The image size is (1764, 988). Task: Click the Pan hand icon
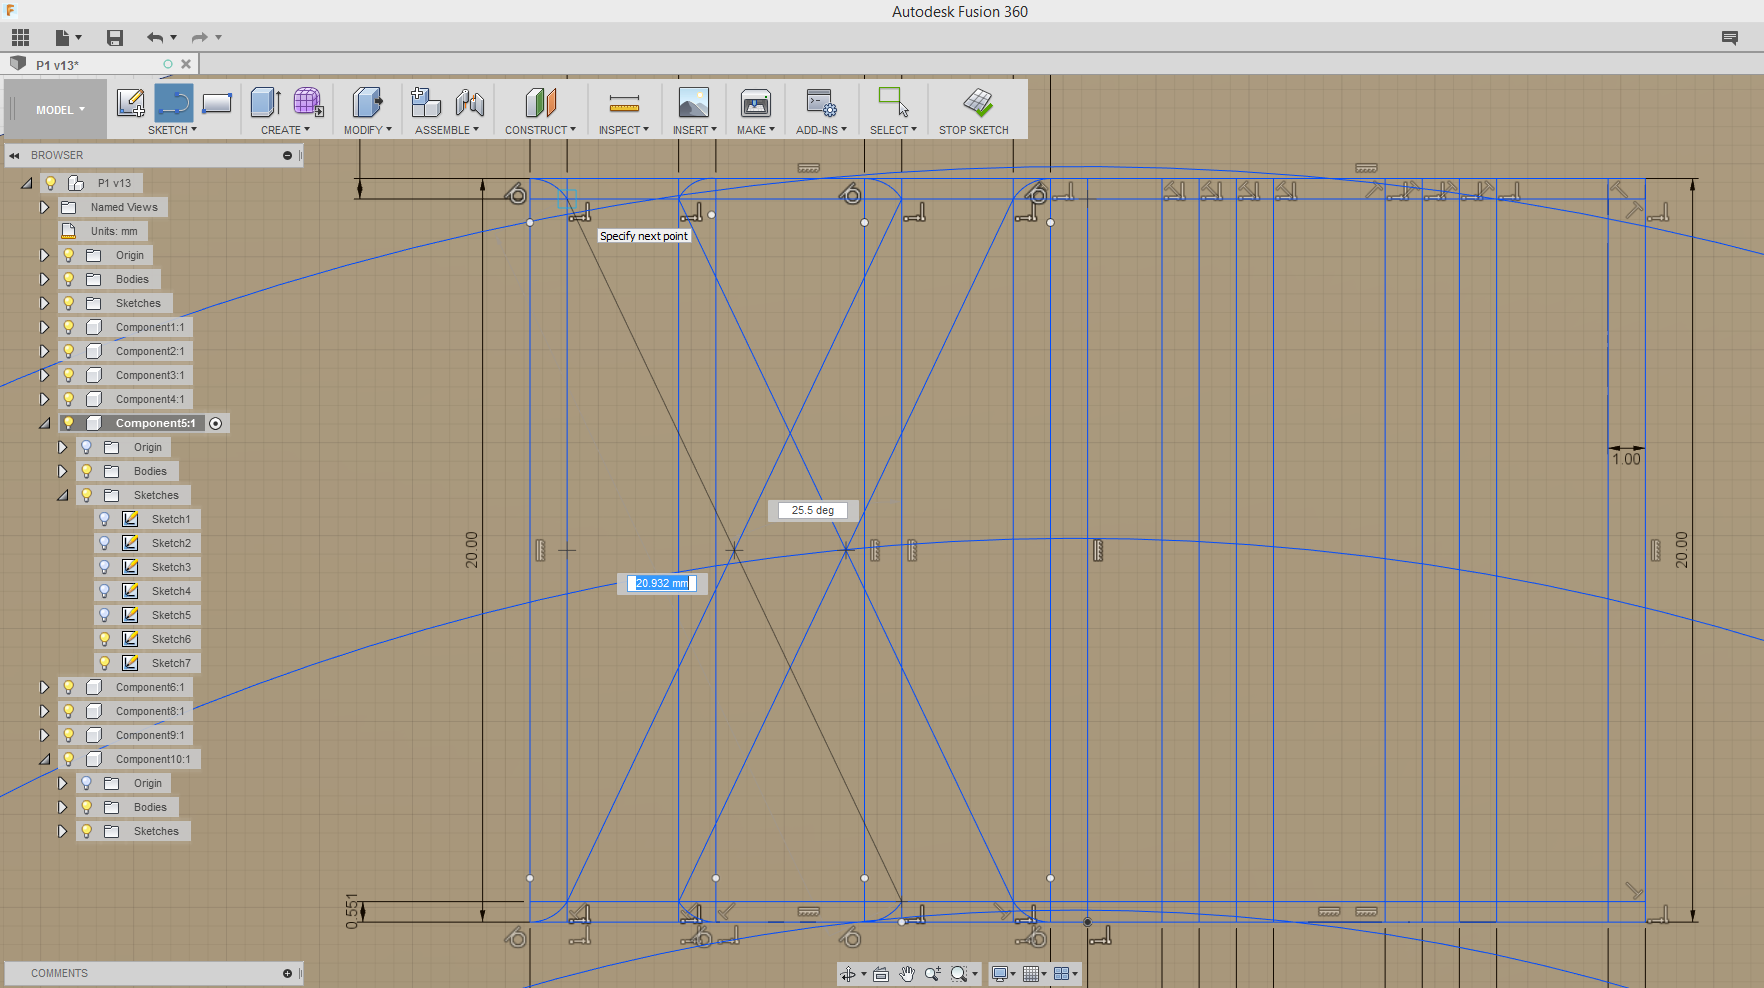(907, 974)
